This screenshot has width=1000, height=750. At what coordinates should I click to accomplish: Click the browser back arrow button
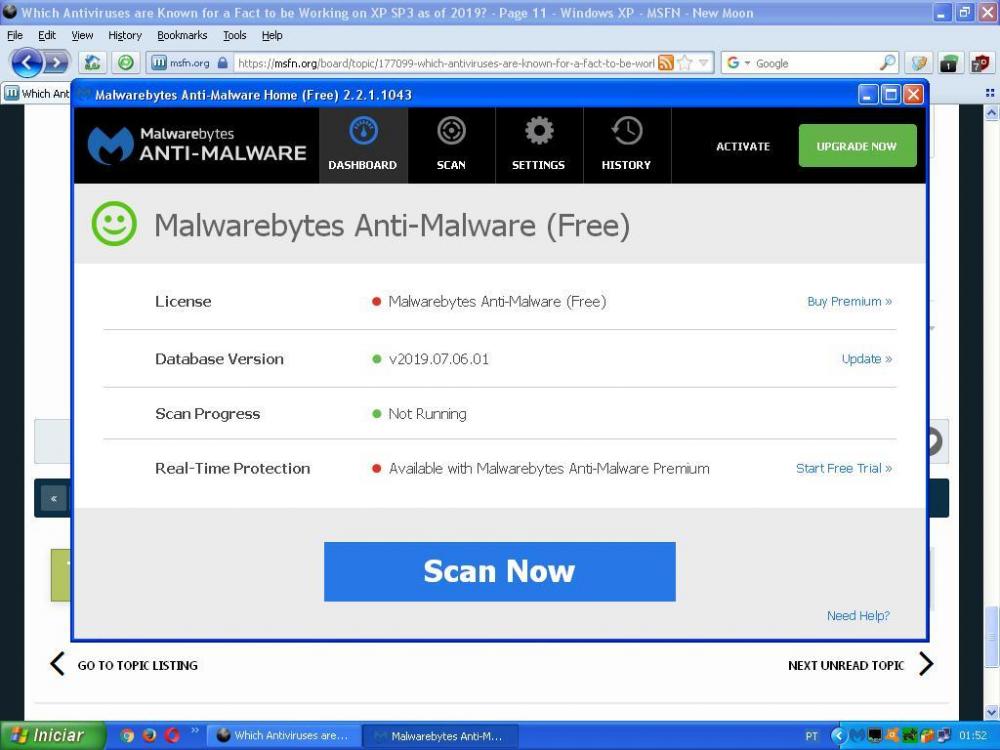[x=26, y=63]
